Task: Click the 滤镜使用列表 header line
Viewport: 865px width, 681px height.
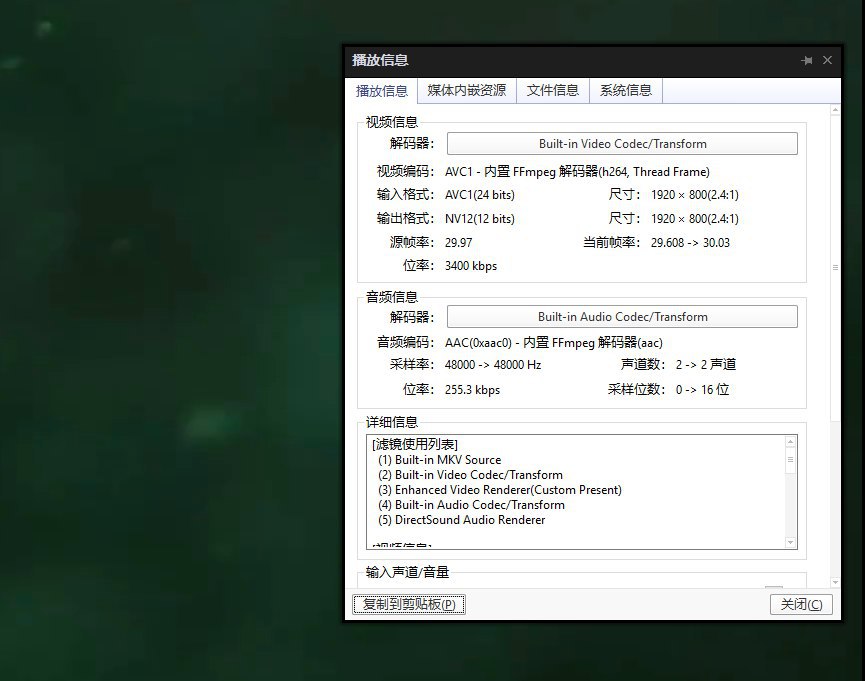Action: pyautogui.click(x=415, y=445)
